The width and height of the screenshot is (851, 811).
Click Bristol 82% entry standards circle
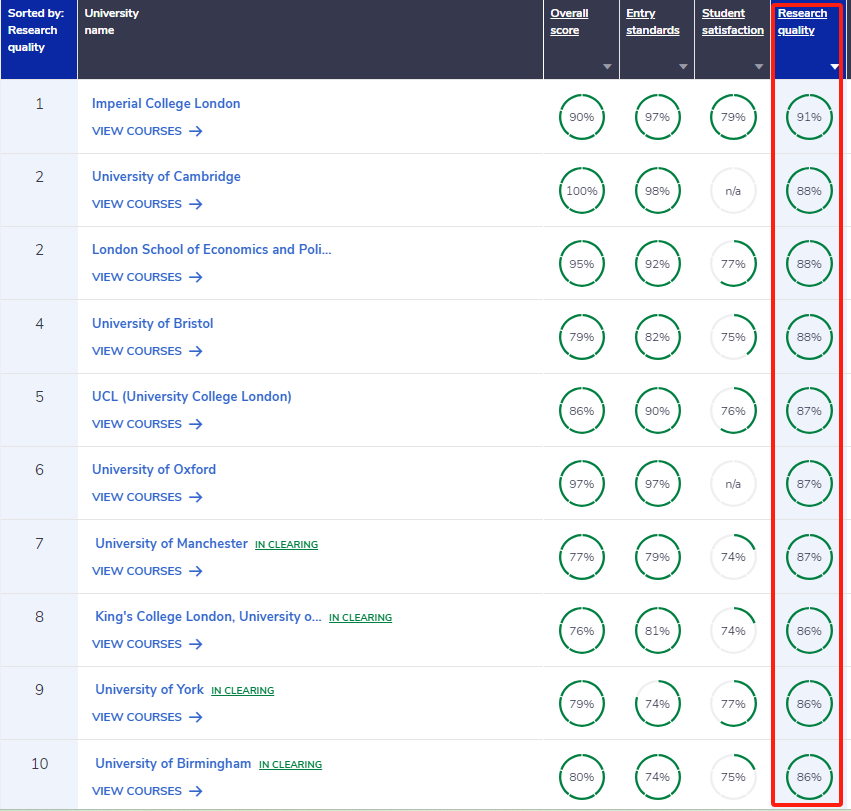[657, 337]
